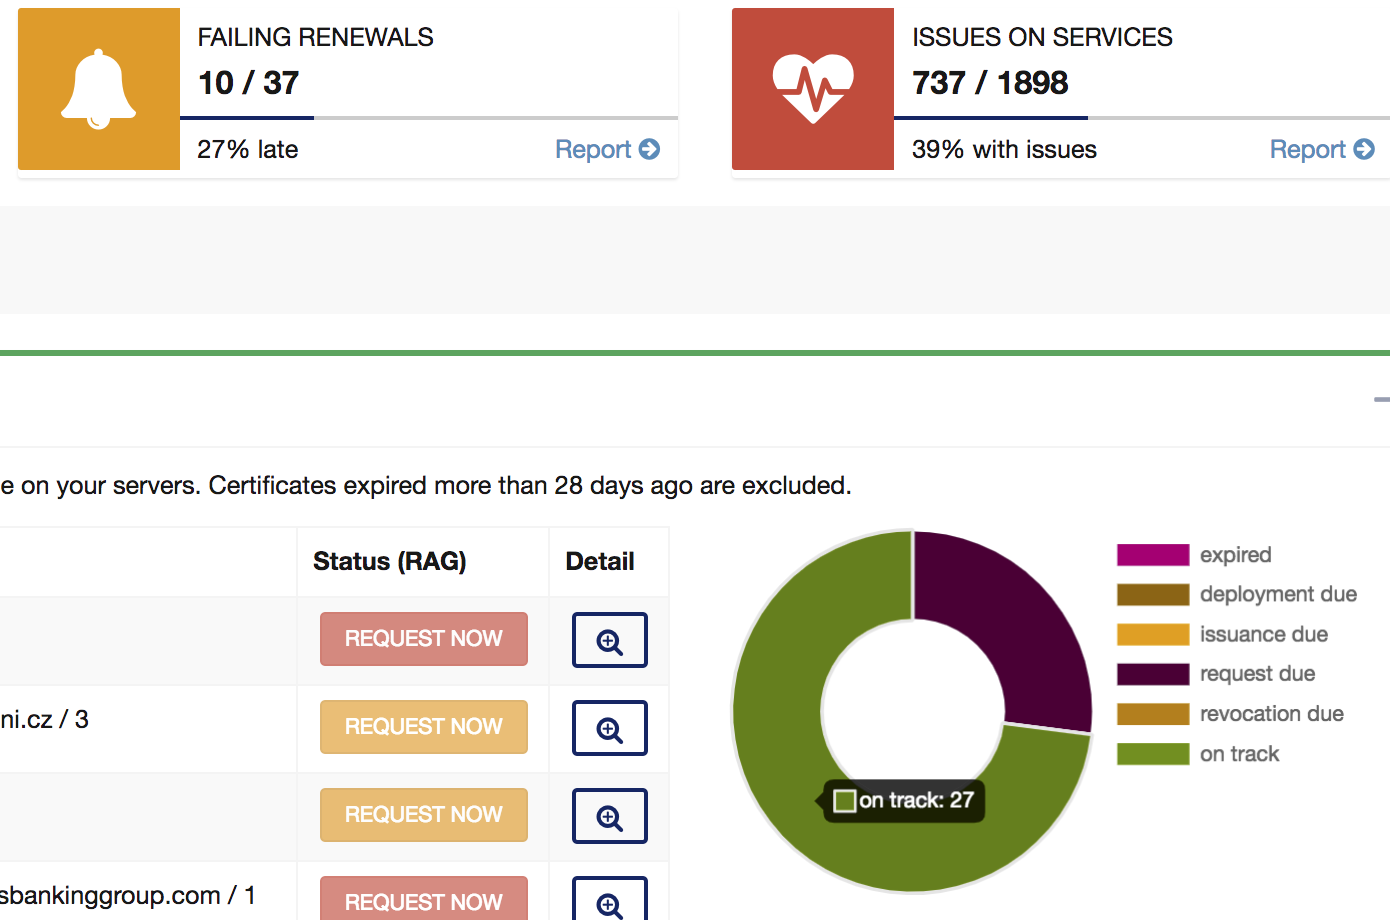Image resolution: width=1390 pixels, height=920 pixels.
Task: Collapse the panel with the minus icon
Action: click(1382, 399)
